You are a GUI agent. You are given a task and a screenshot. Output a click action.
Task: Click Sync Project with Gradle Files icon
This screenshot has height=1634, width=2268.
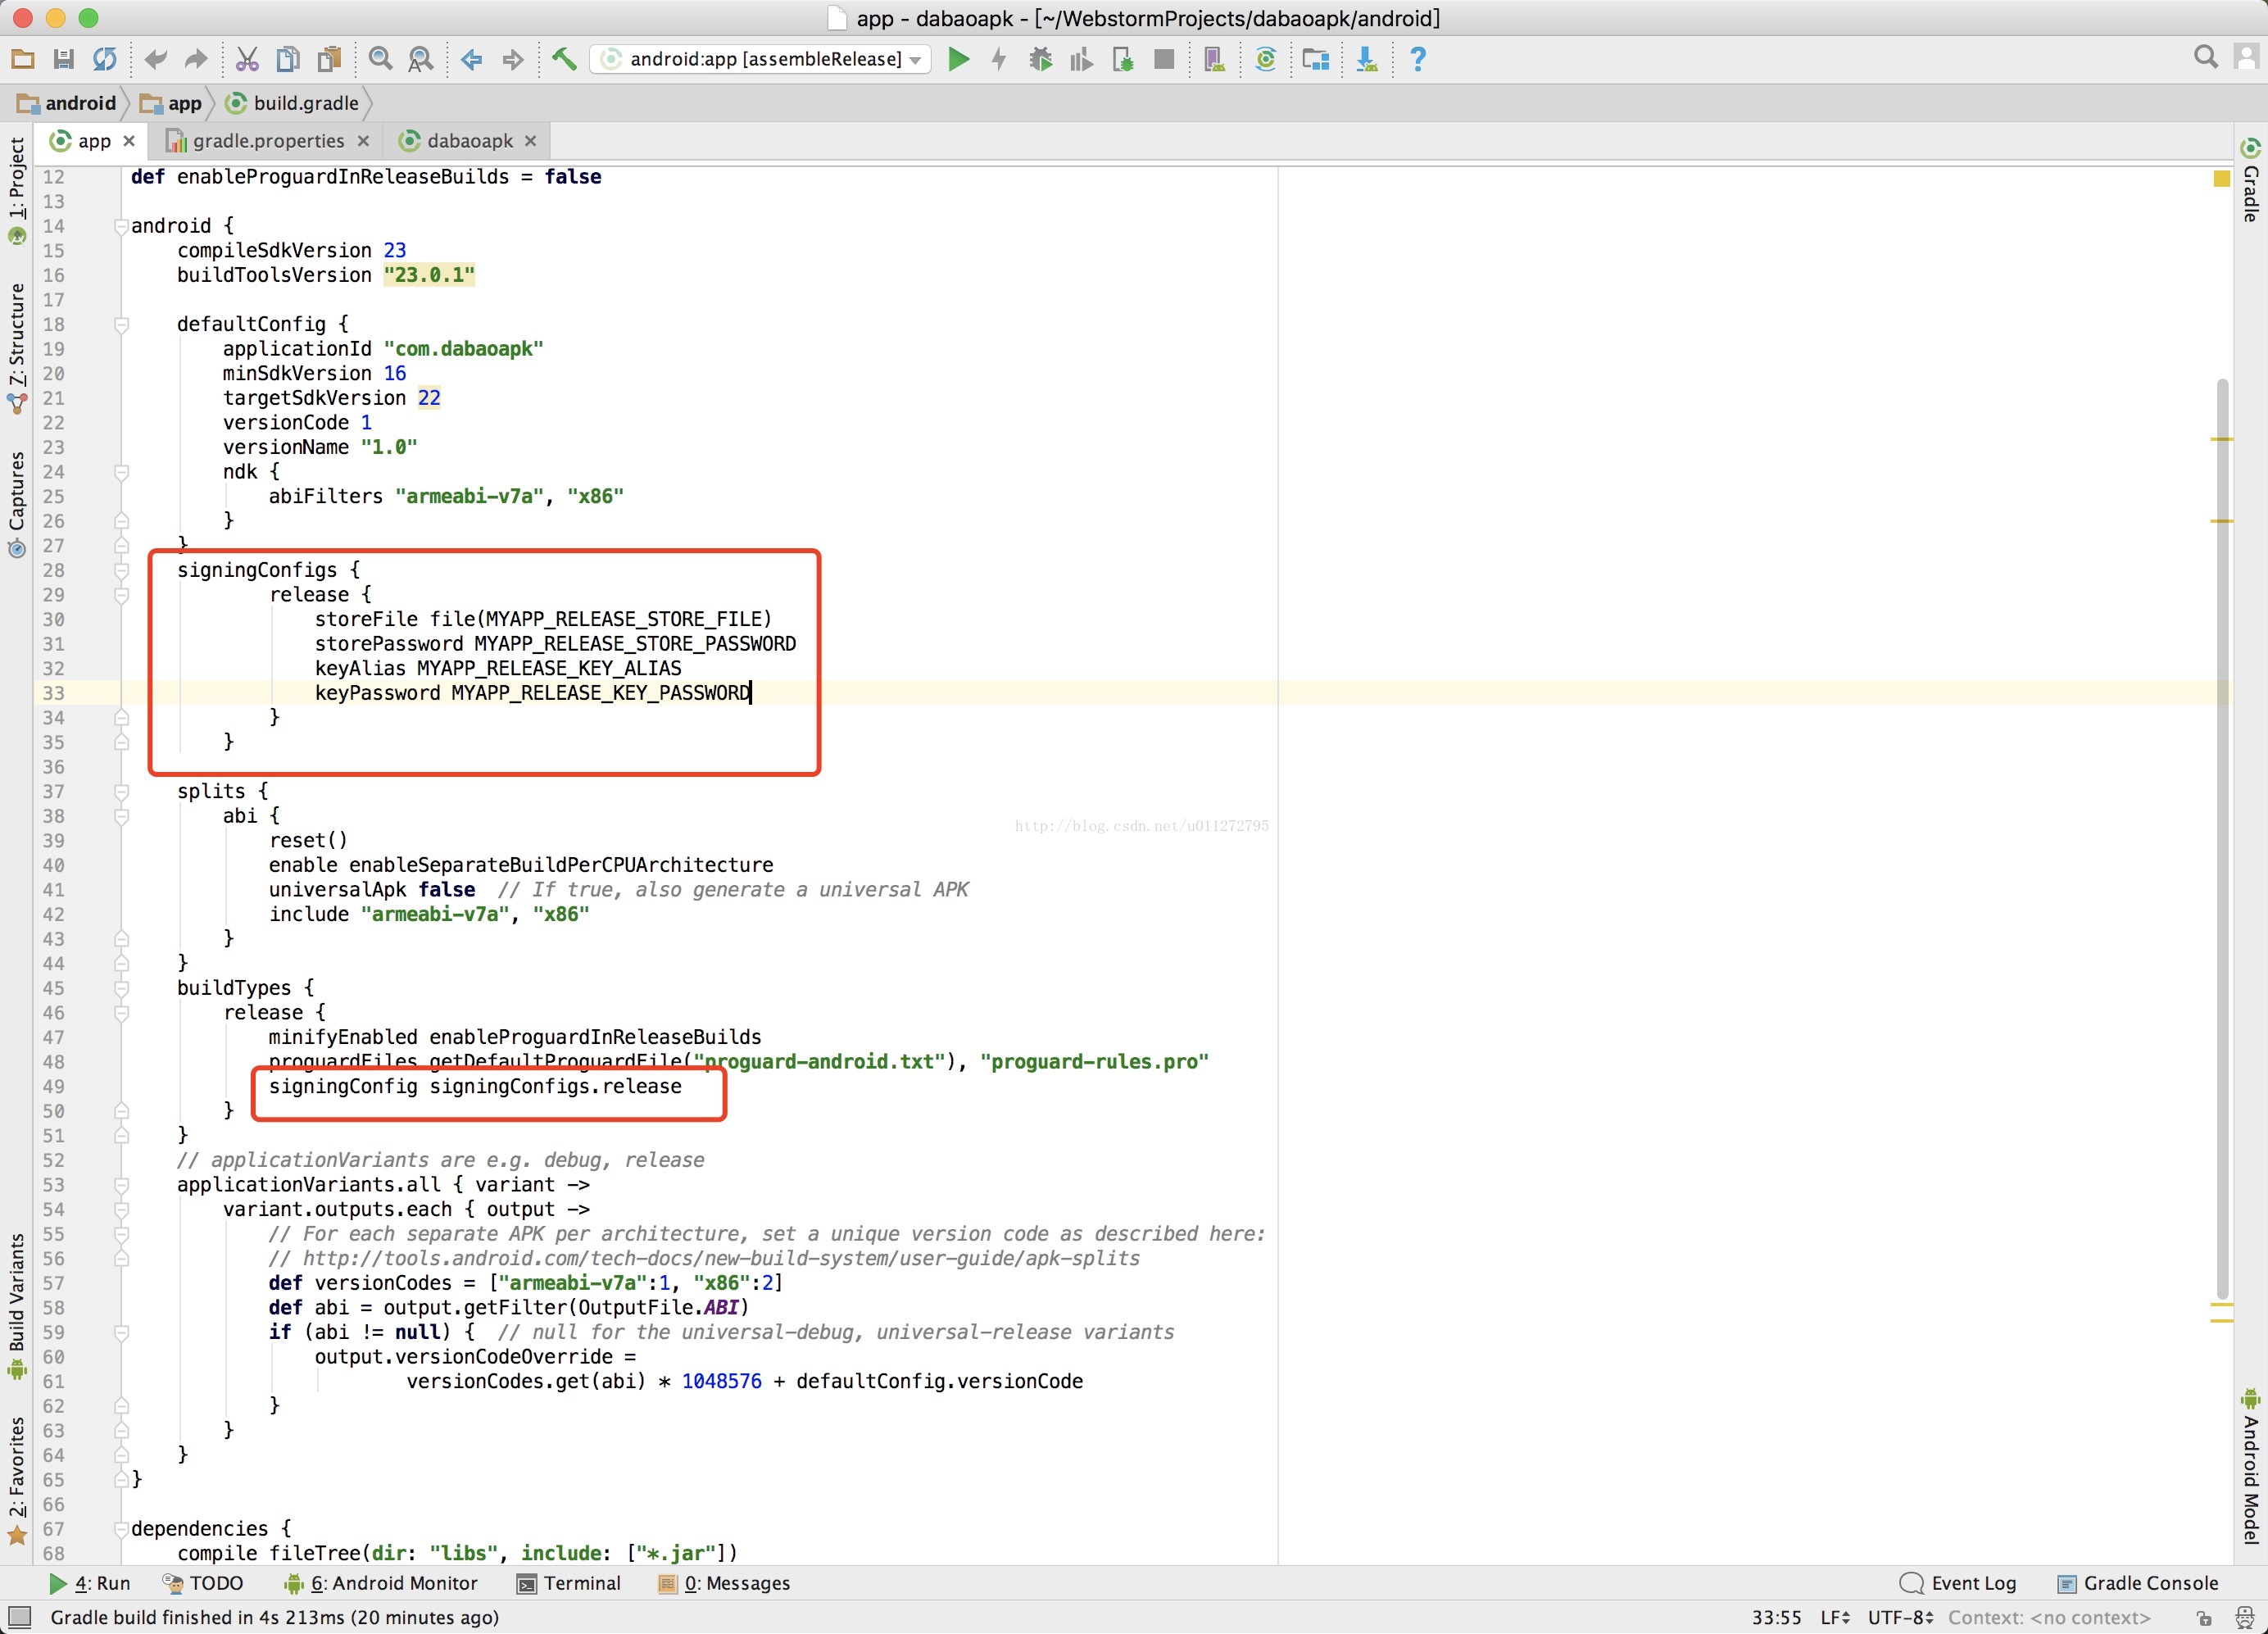(x=1265, y=59)
